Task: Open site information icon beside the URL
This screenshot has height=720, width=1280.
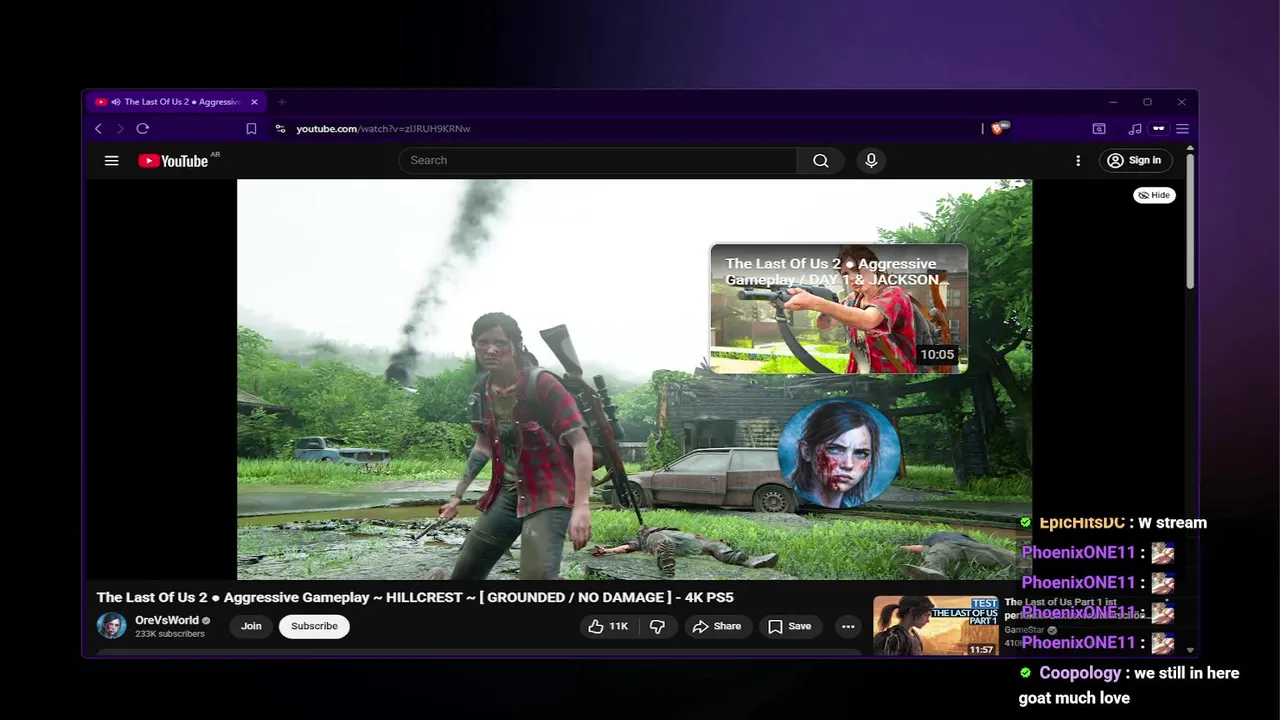Action: click(x=280, y=129)
